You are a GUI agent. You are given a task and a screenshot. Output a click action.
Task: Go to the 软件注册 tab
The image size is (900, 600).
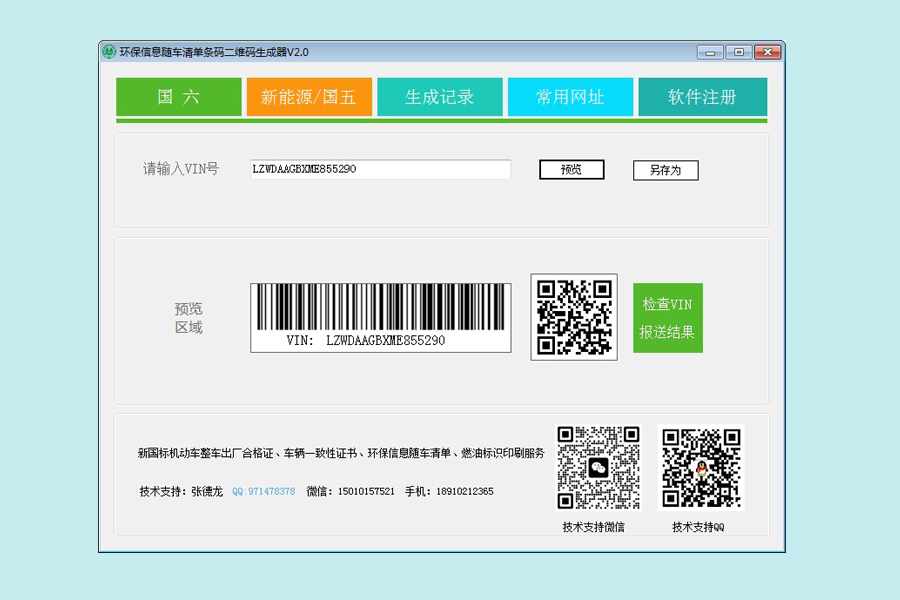(x=702, y=97)
